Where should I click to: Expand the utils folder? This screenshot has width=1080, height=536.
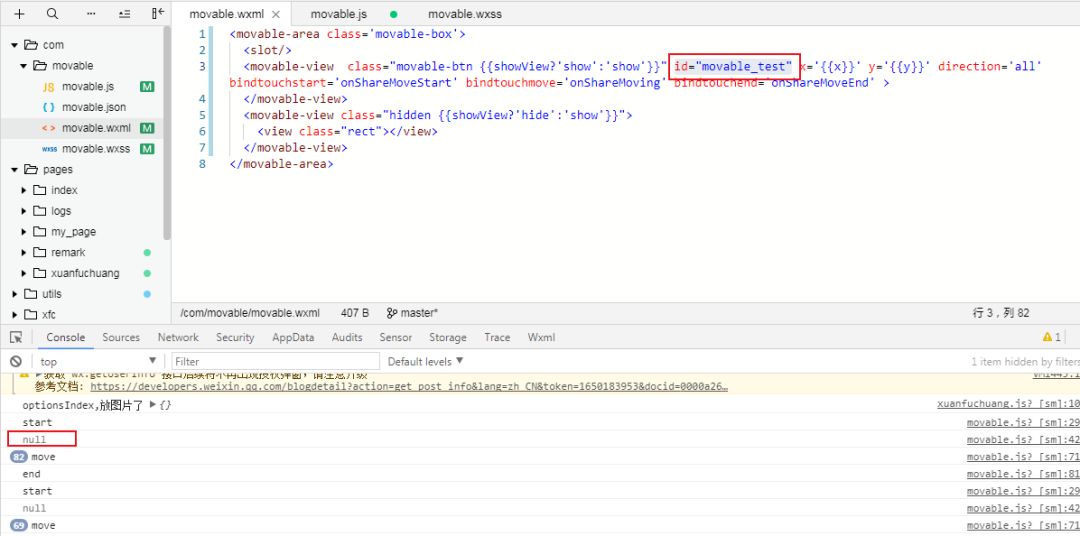tap(14, 293)
